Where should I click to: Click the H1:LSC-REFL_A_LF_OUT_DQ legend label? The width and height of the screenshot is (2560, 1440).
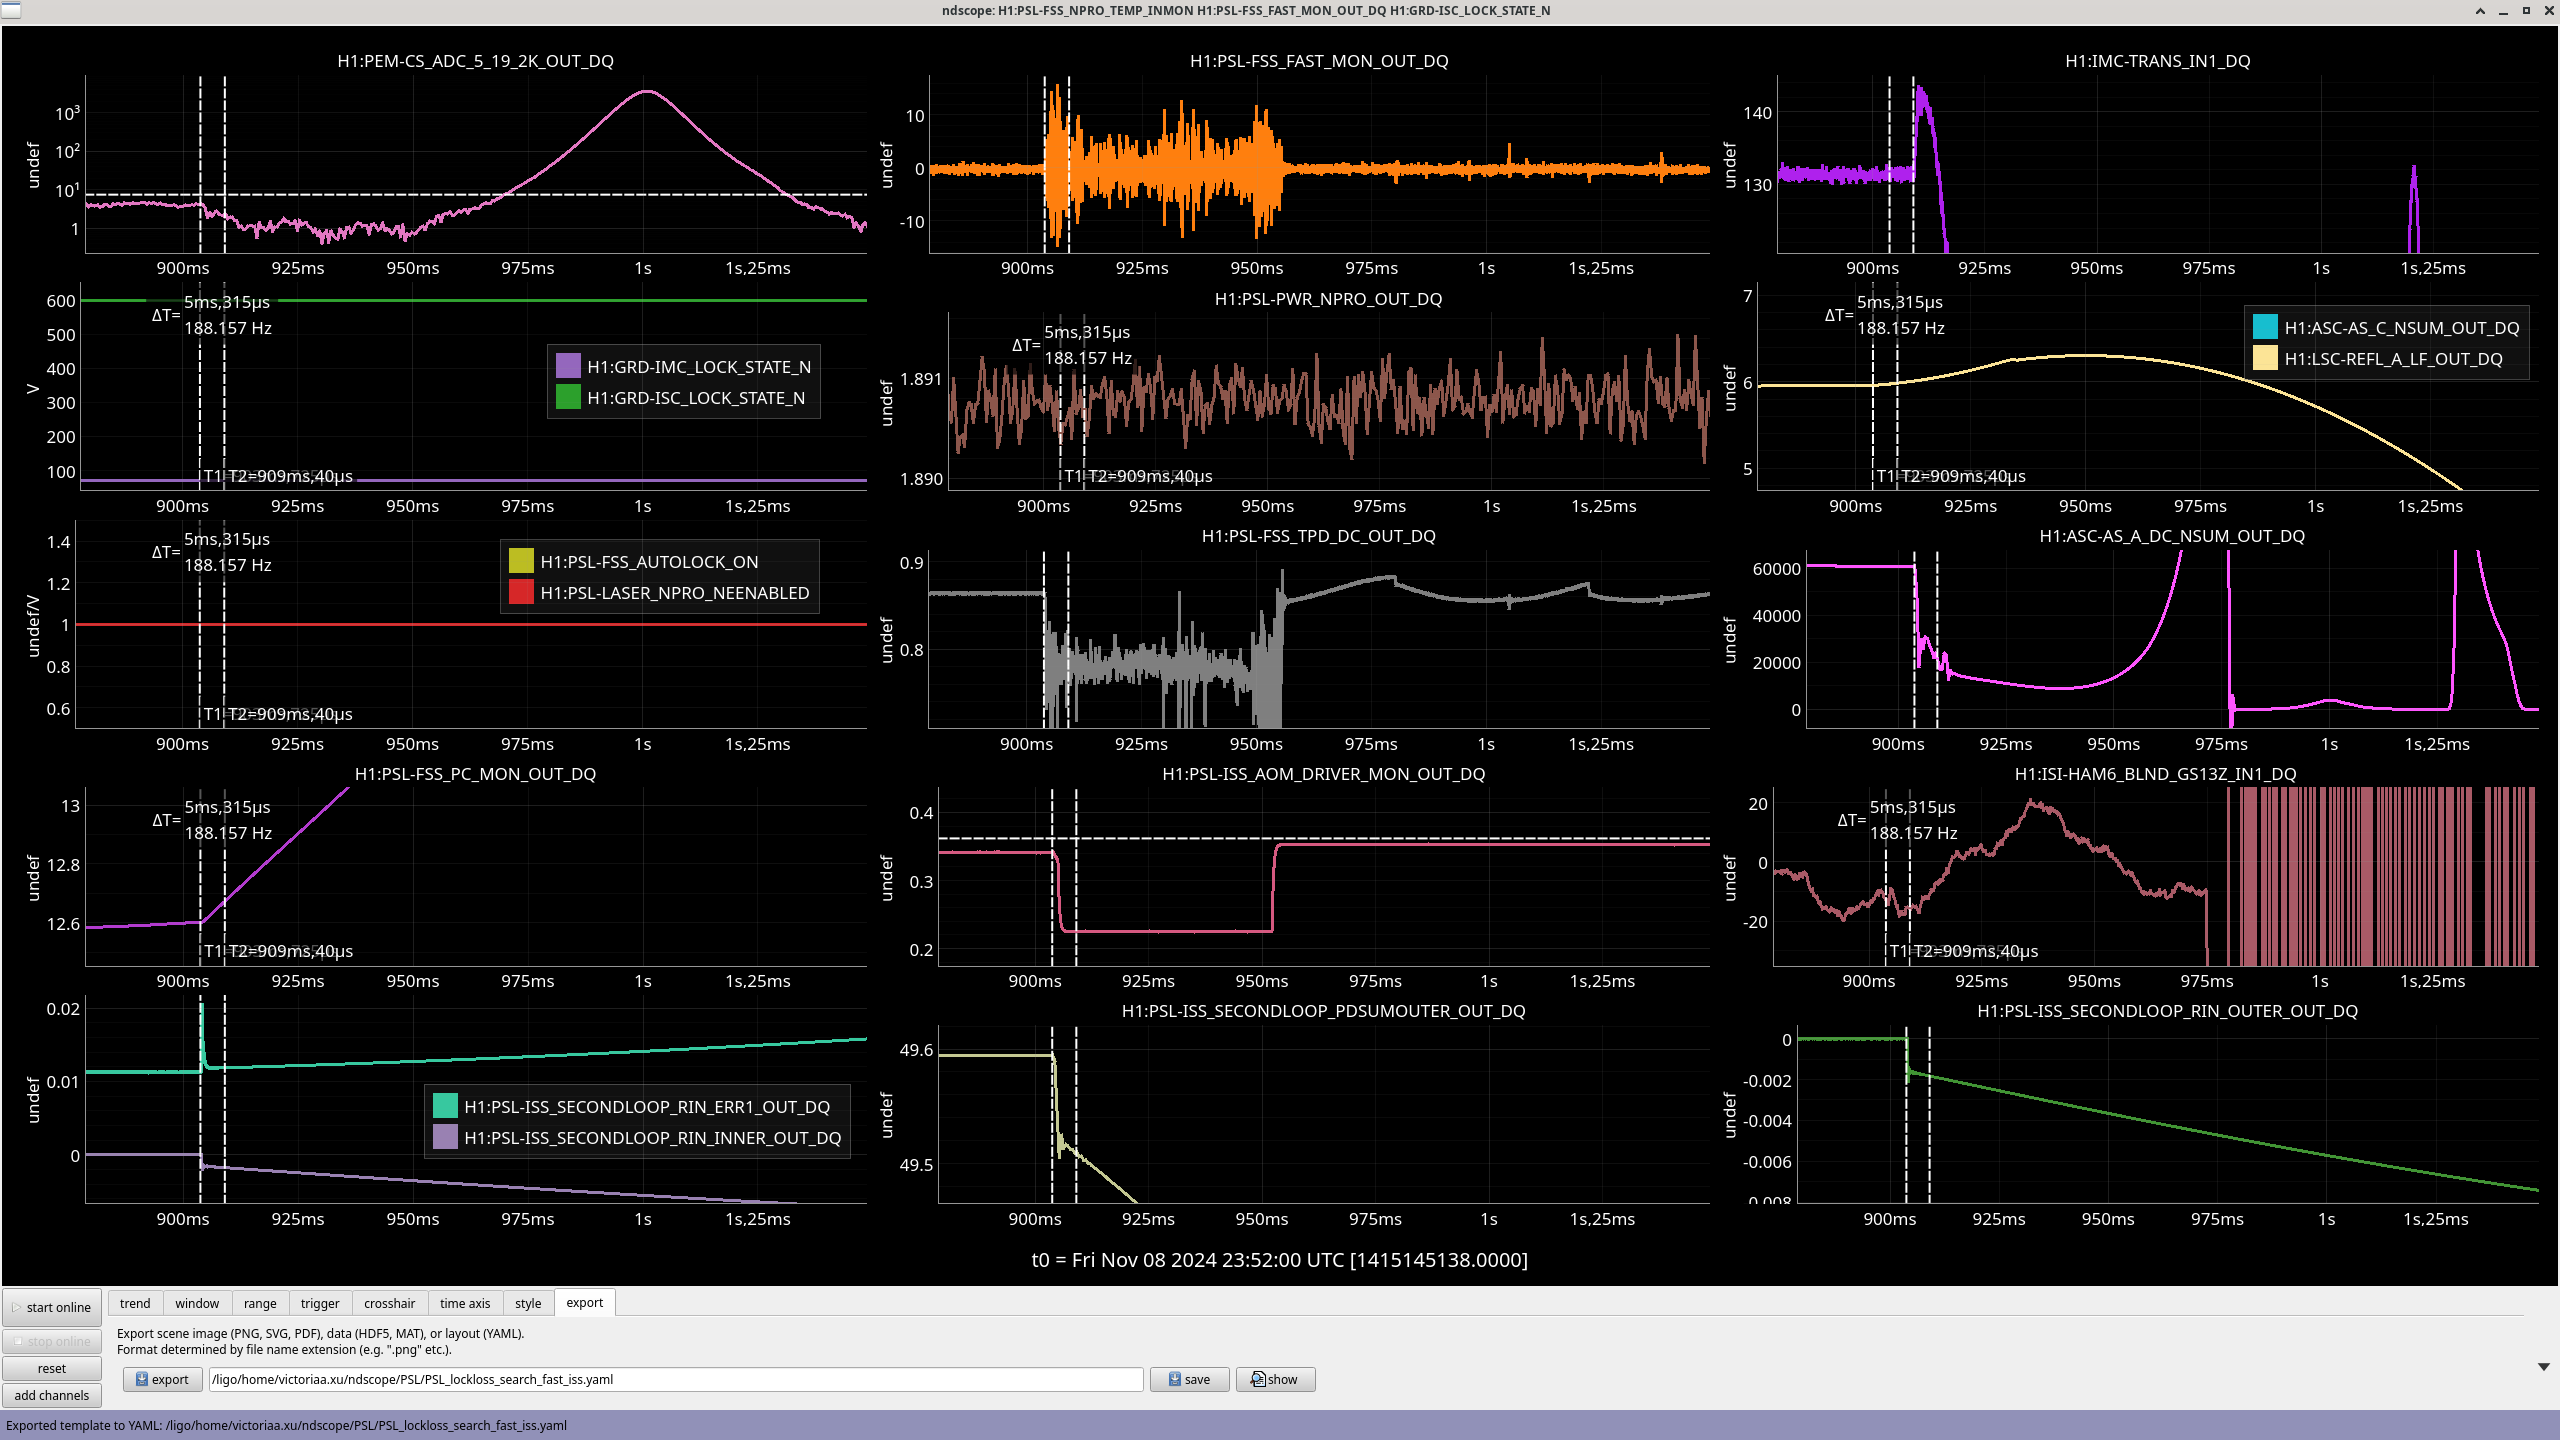pyautogui.click(x=2393, y=359)
